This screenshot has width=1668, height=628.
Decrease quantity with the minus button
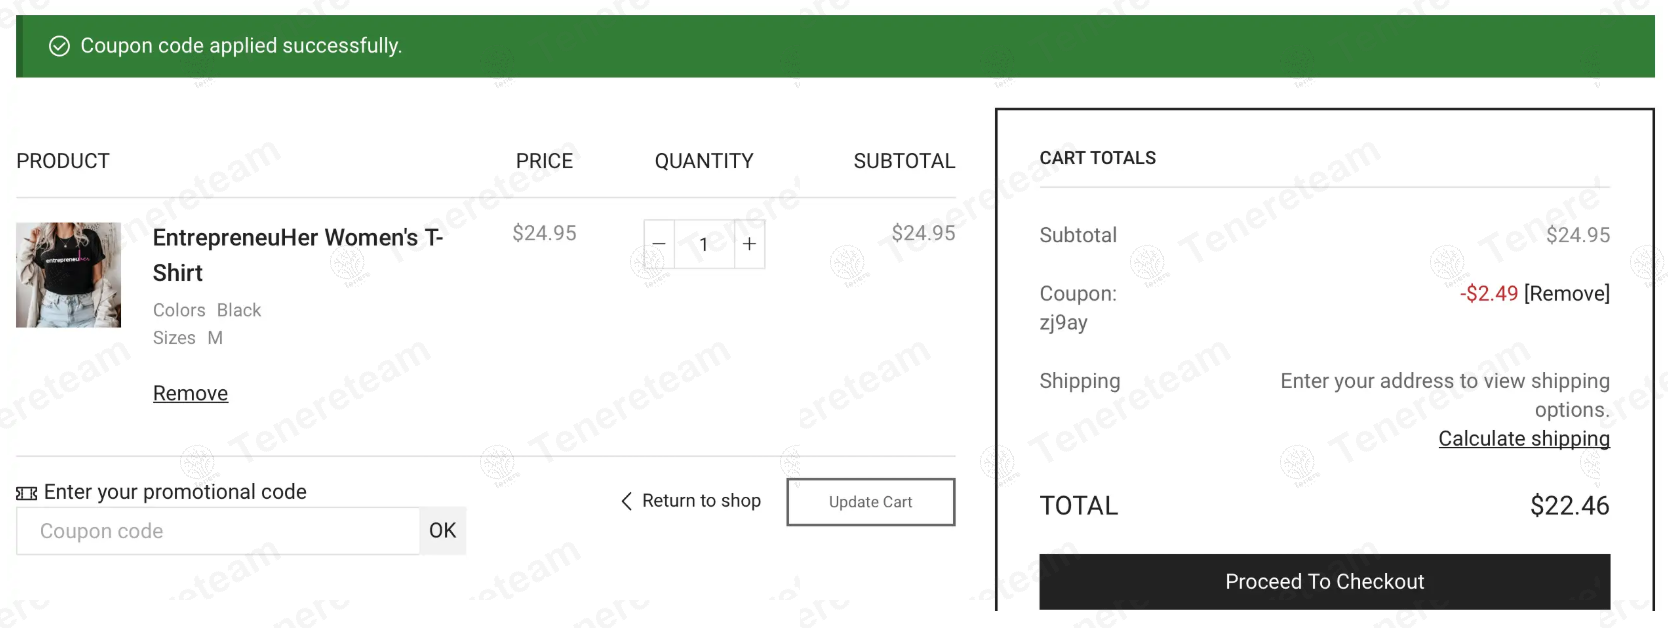pos(659,244)
